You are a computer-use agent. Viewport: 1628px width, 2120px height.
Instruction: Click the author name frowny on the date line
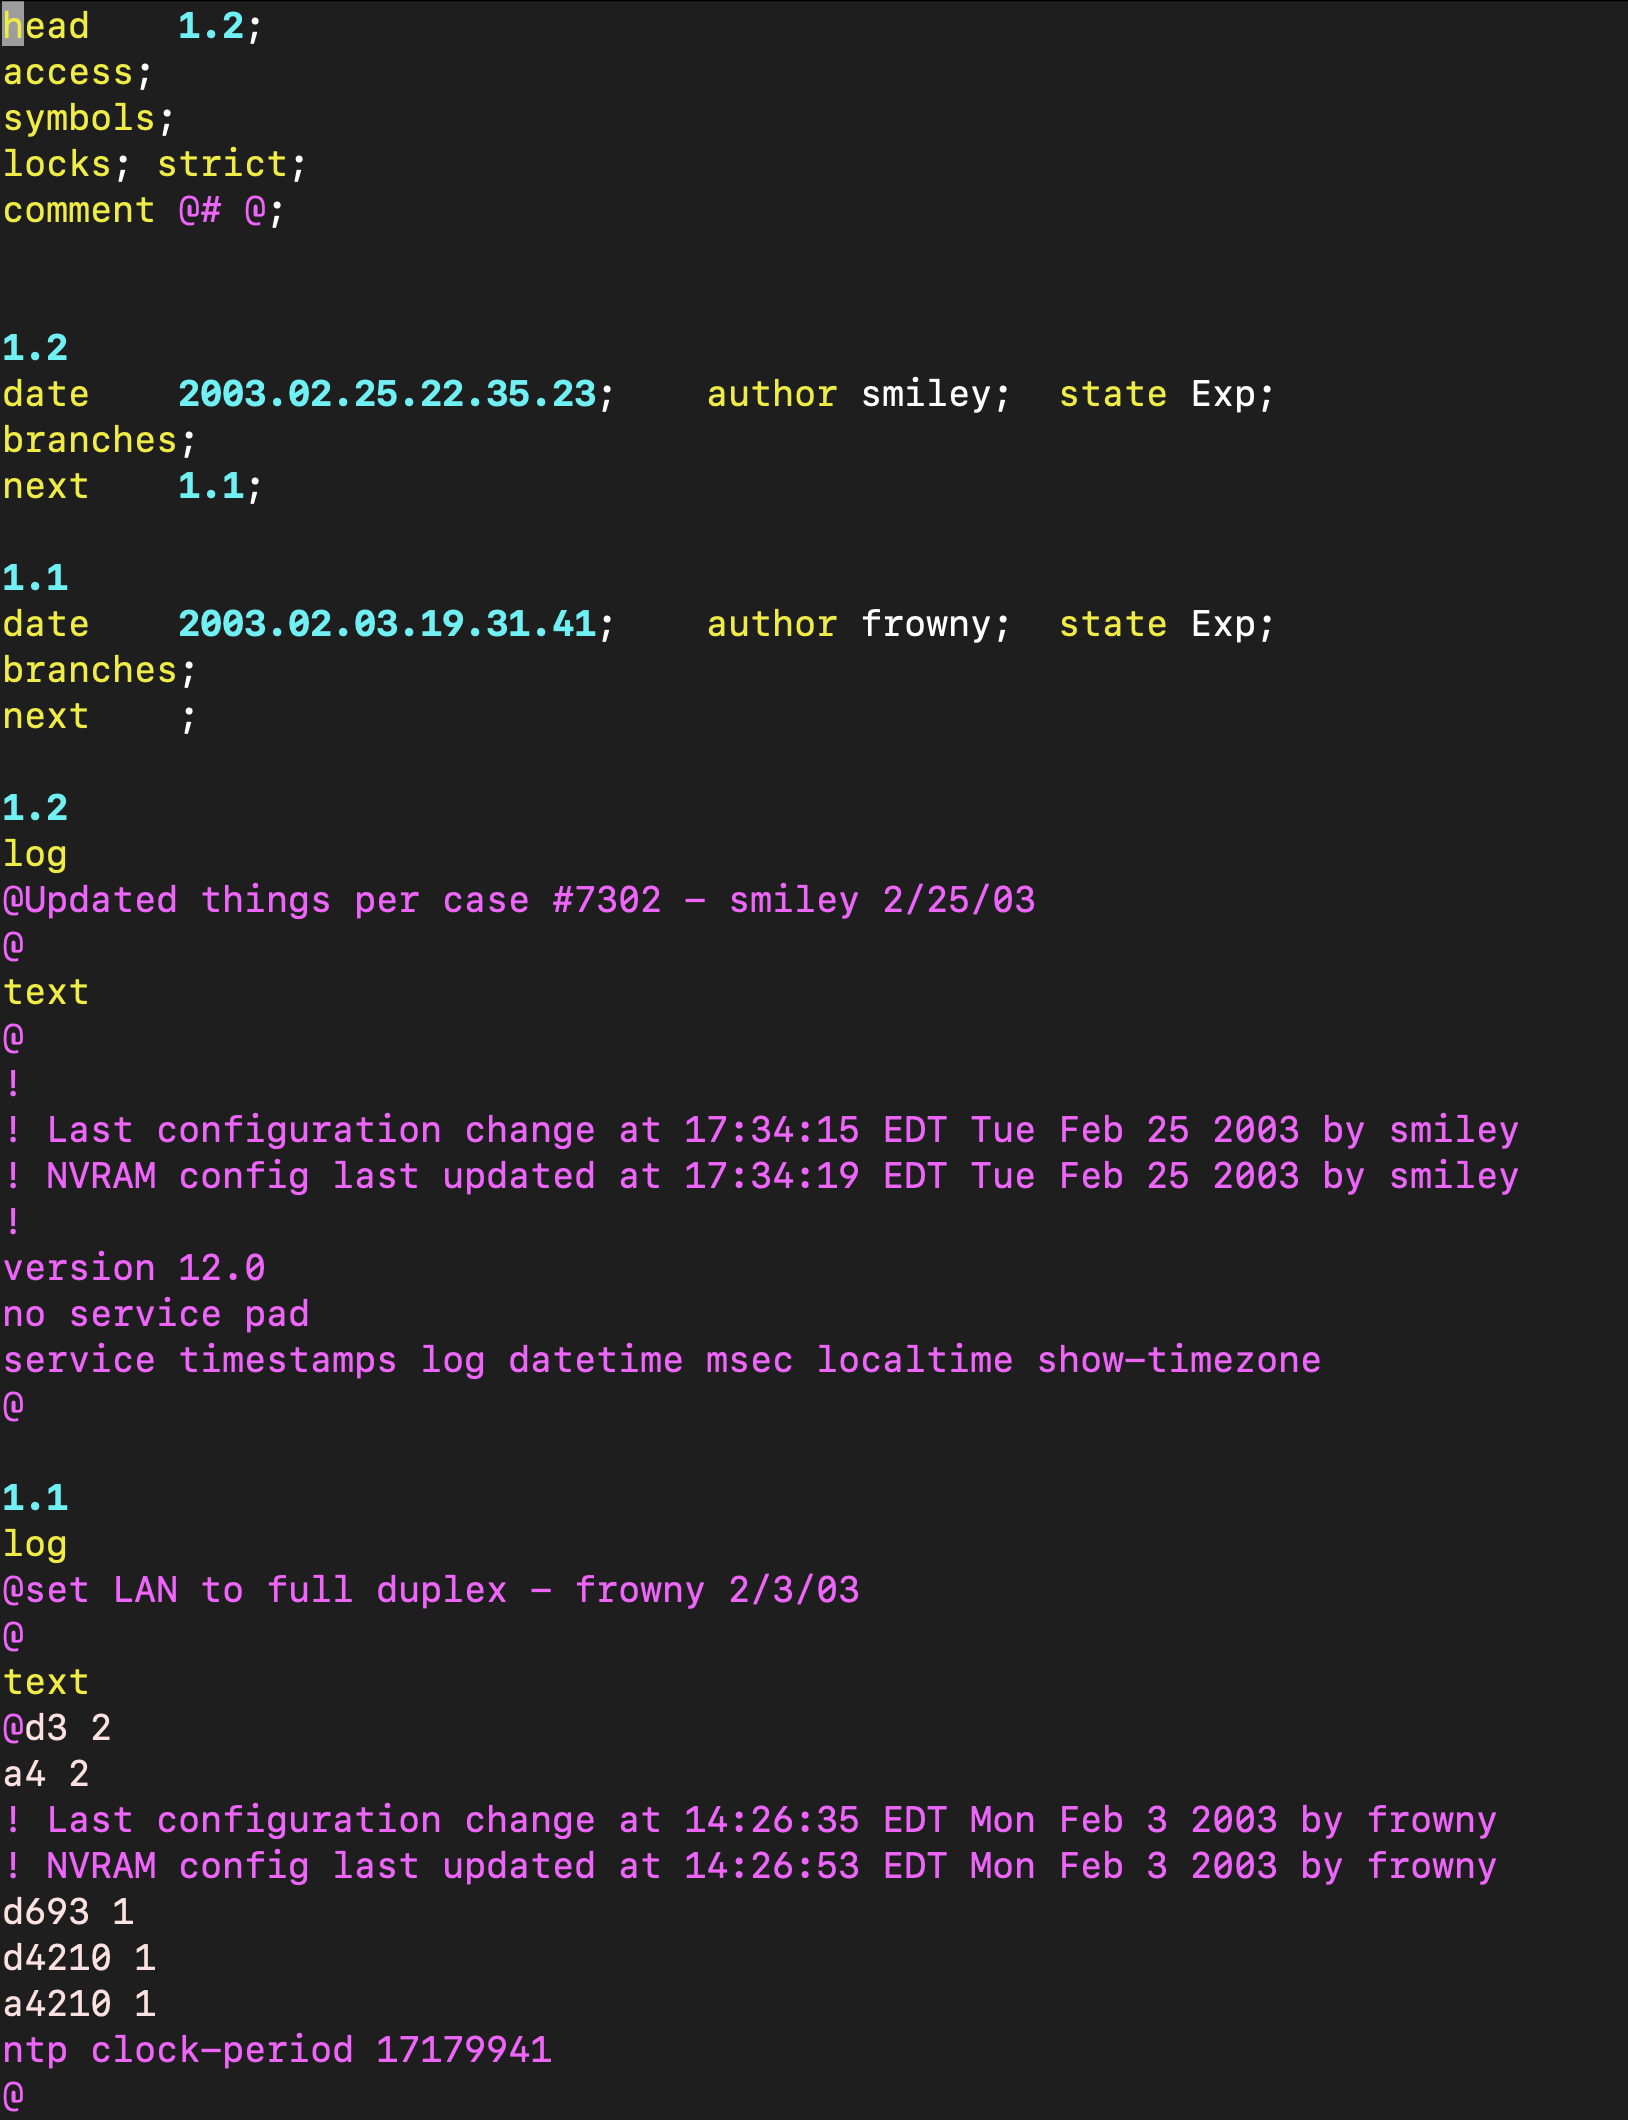pos(926,624)
